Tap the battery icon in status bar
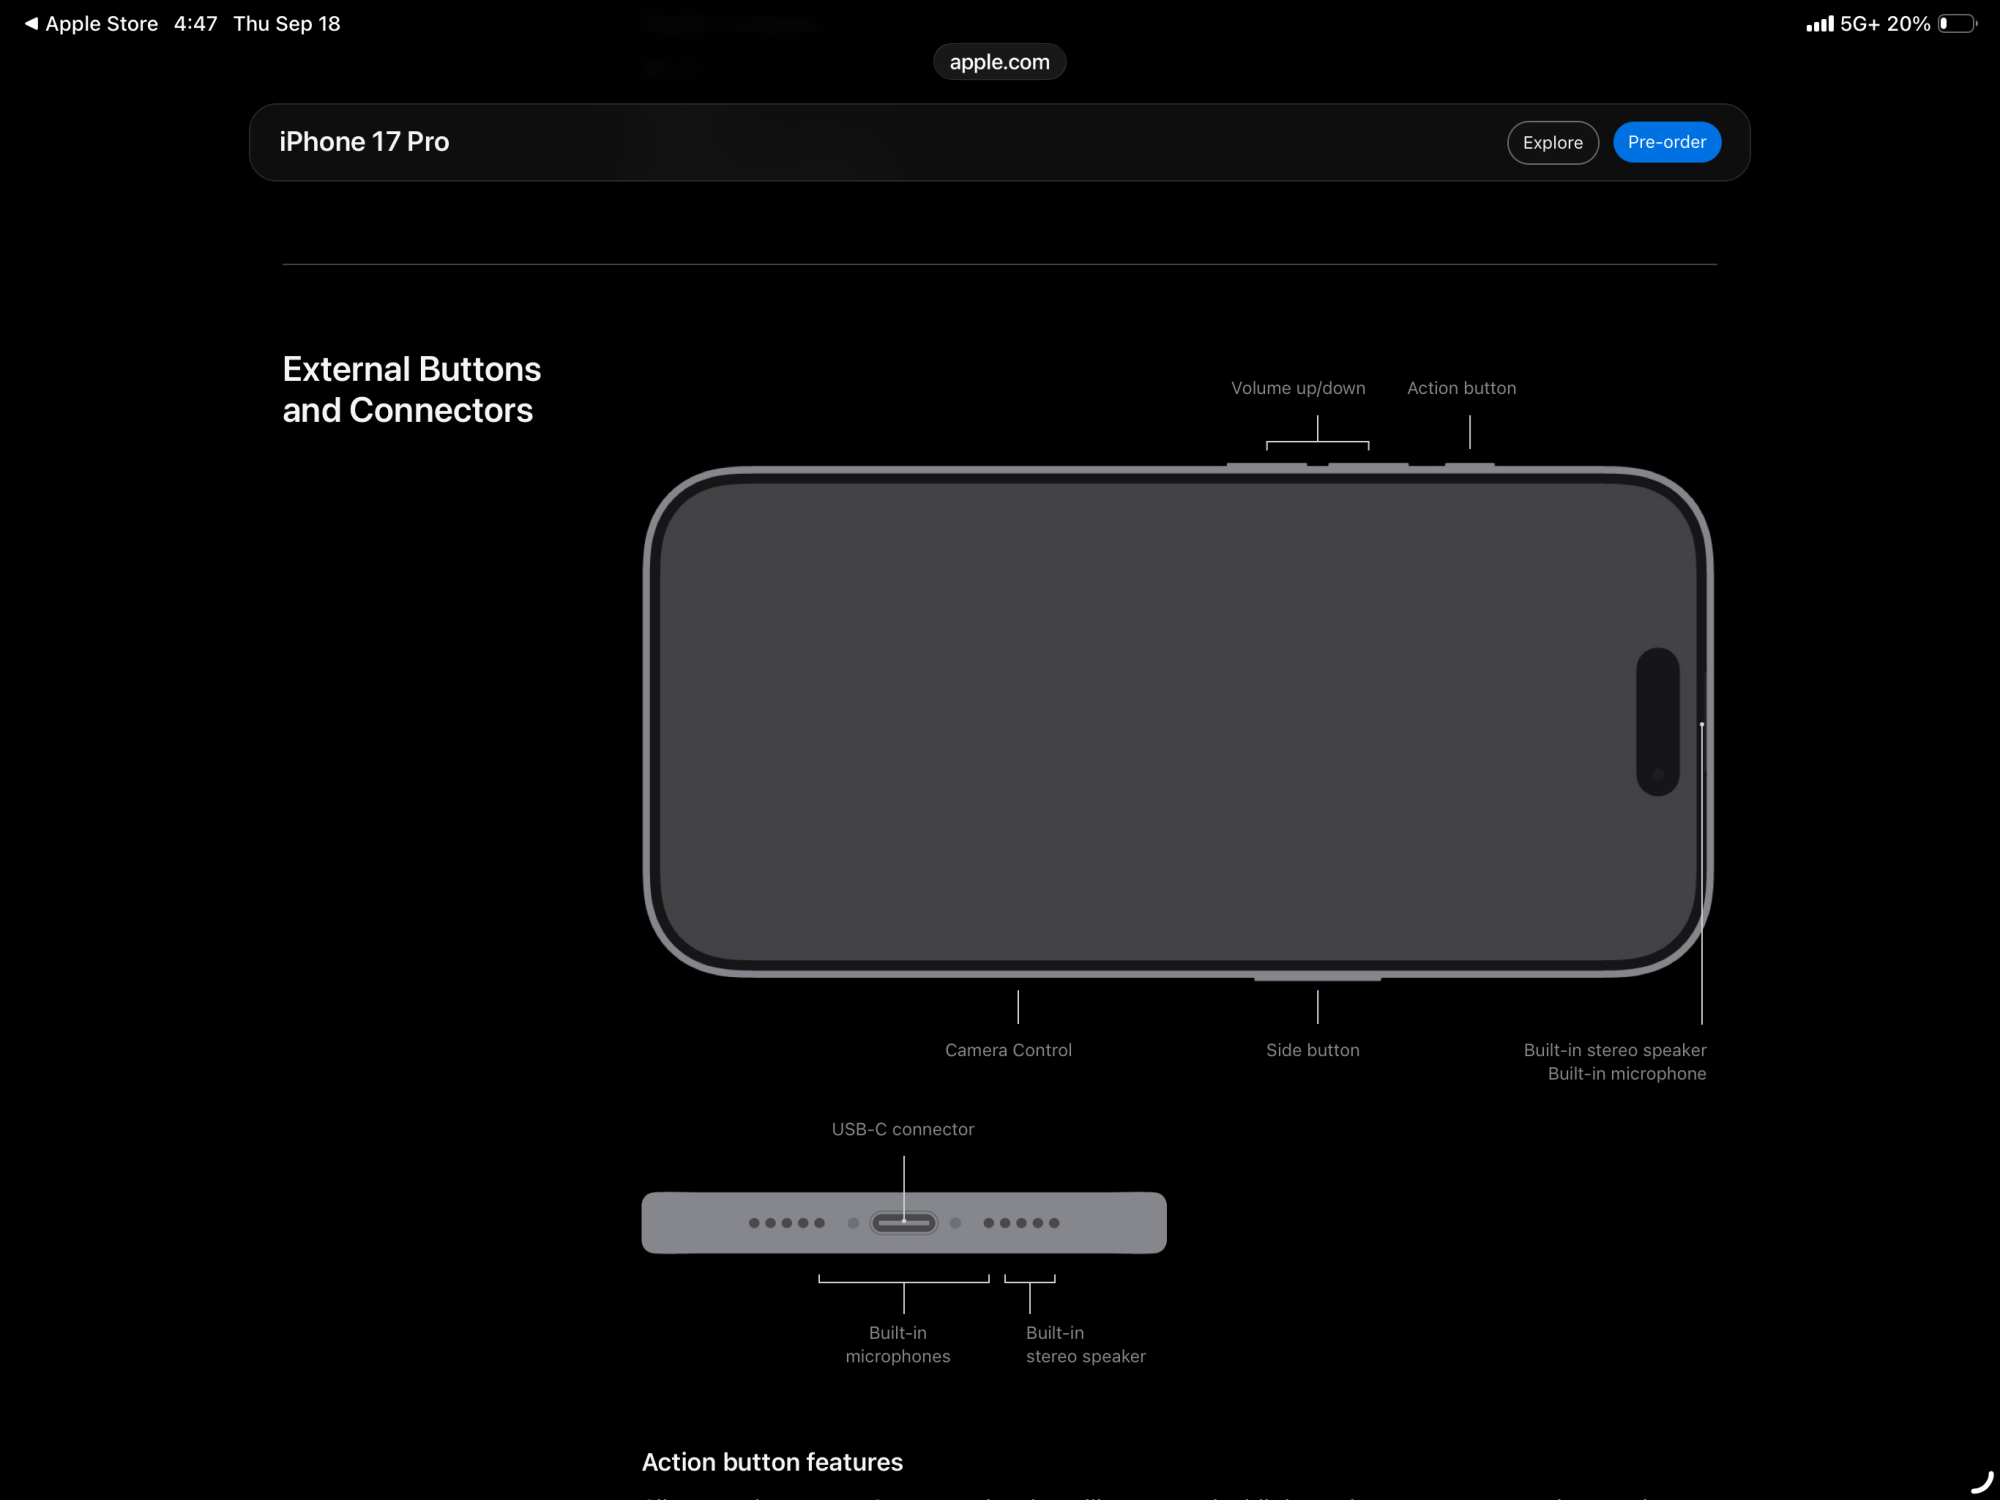The height and width of the screenshot is (1500, 2000). pos(1956,24)
